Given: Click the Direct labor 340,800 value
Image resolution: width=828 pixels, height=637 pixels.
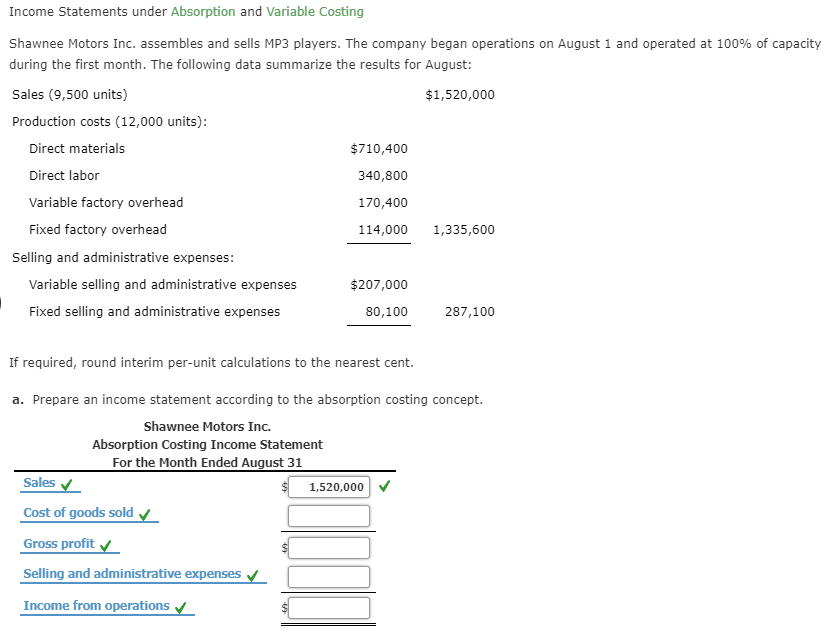Looking at the screenshot, I should coord(383,175).
